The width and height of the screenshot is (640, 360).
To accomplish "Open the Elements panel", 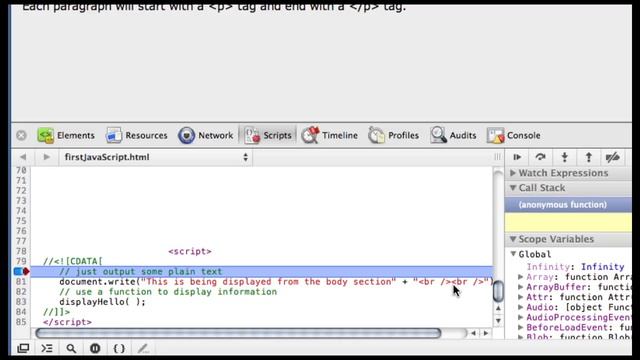I will pyautogui.click(x=66, y=135).
